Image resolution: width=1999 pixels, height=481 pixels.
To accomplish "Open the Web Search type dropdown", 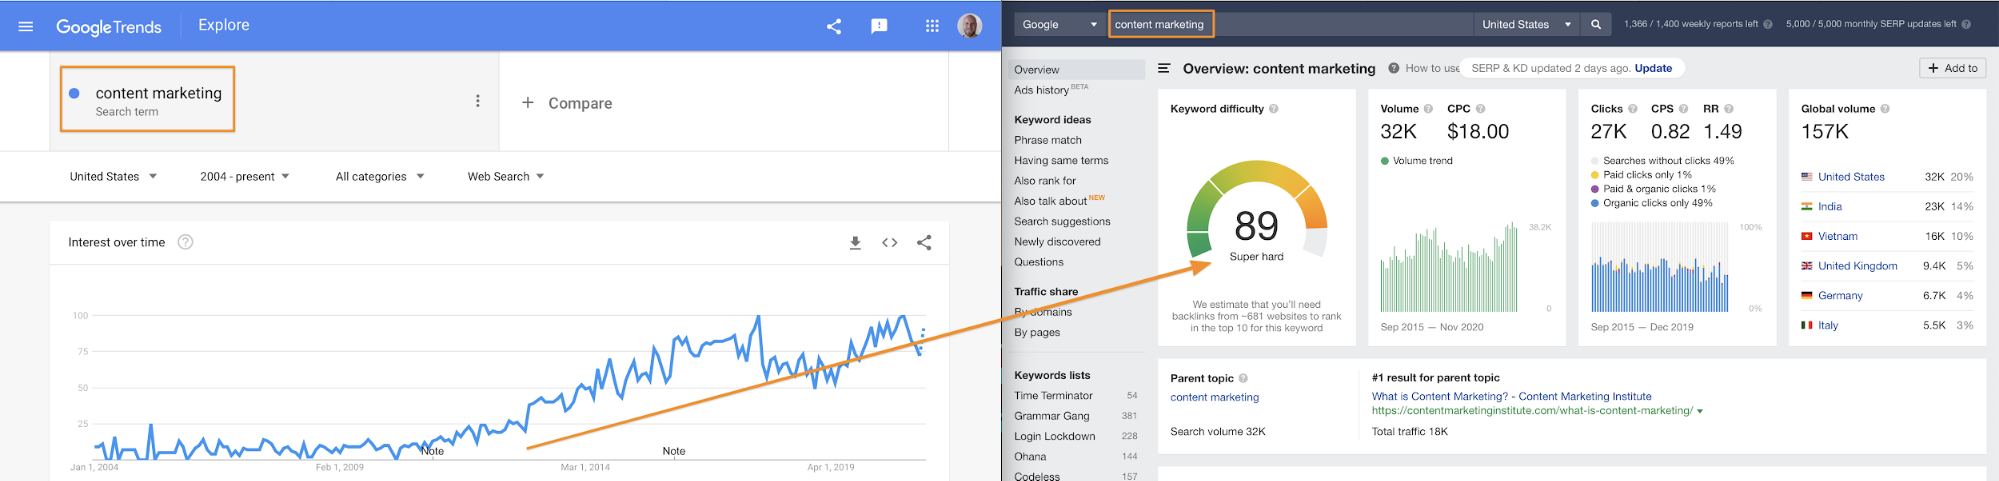I will point(506,176).
